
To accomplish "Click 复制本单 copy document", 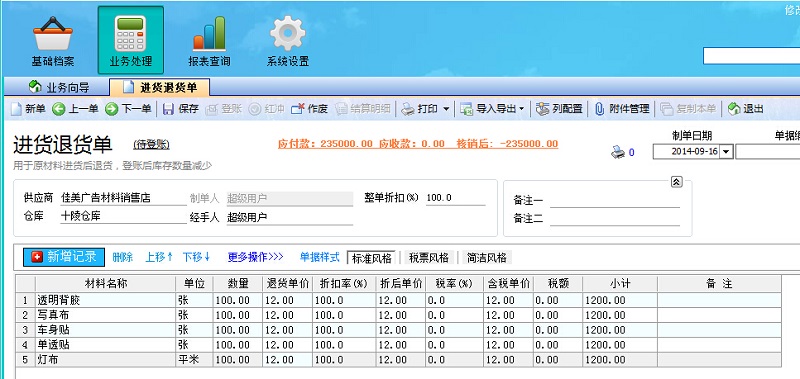I will click(x=689, y=109).
